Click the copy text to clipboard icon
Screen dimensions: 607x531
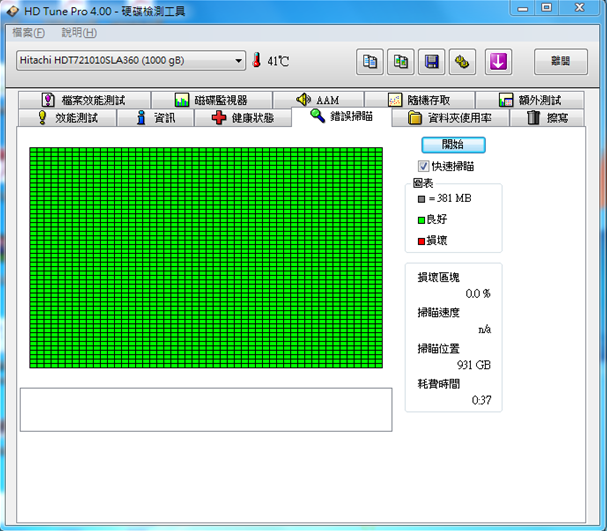pos(370,62)
